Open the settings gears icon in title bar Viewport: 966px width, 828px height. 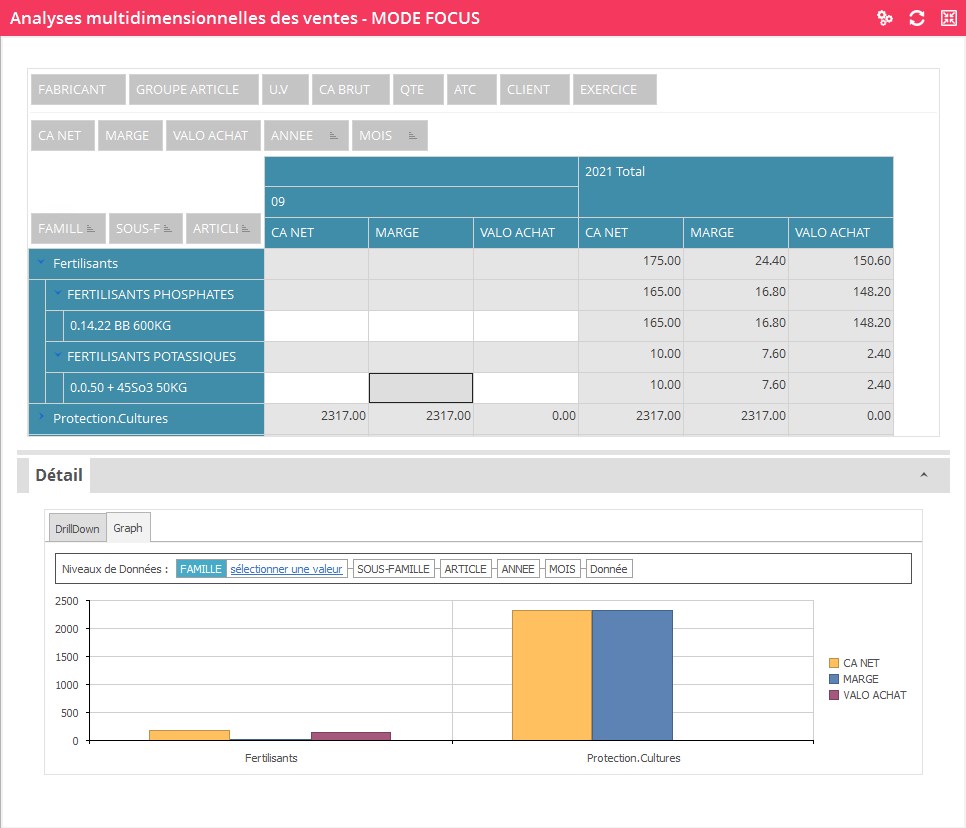[x=884, y=18]
